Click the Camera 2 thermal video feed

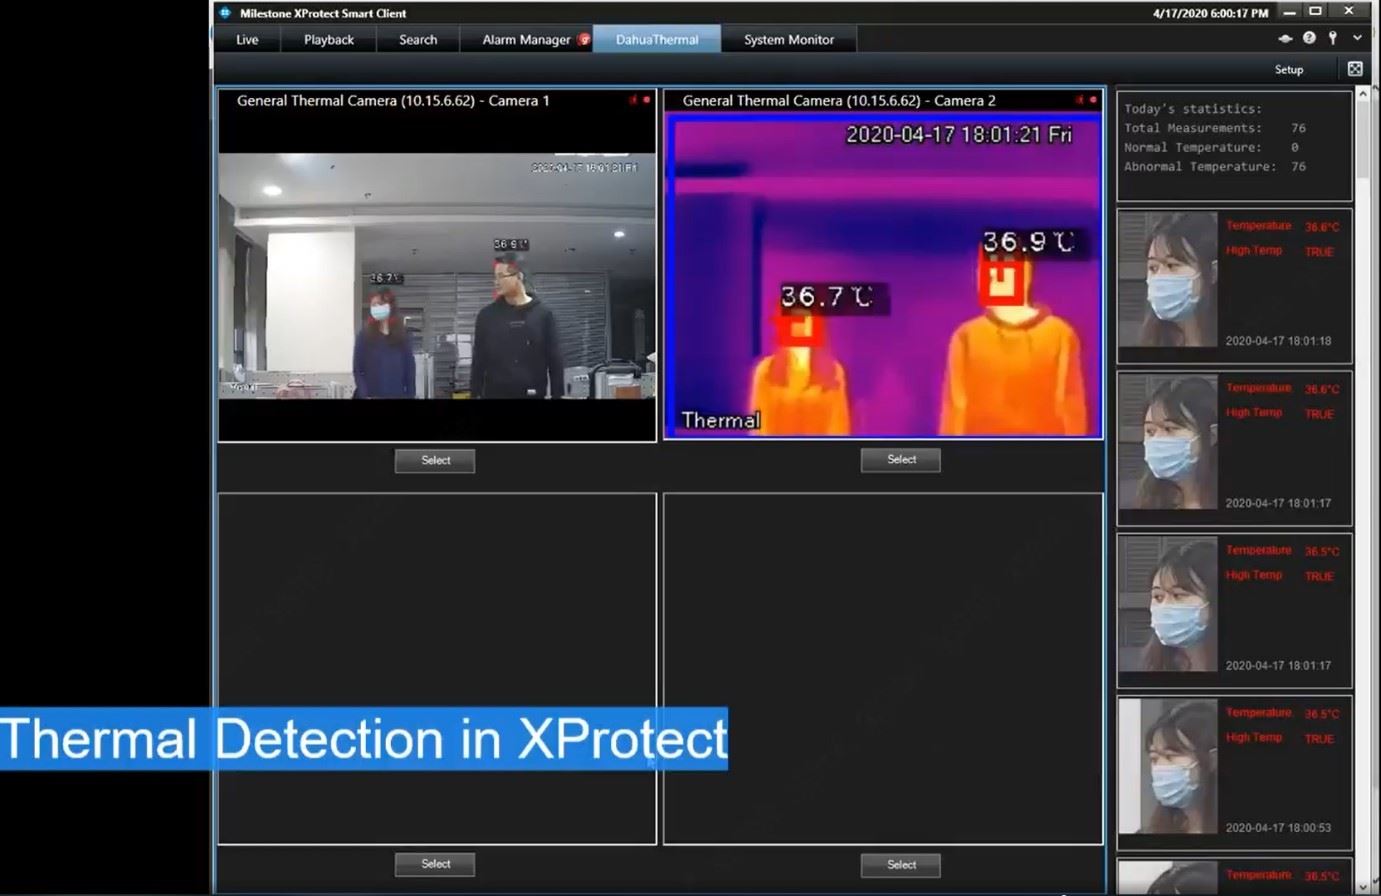(883, 275)
